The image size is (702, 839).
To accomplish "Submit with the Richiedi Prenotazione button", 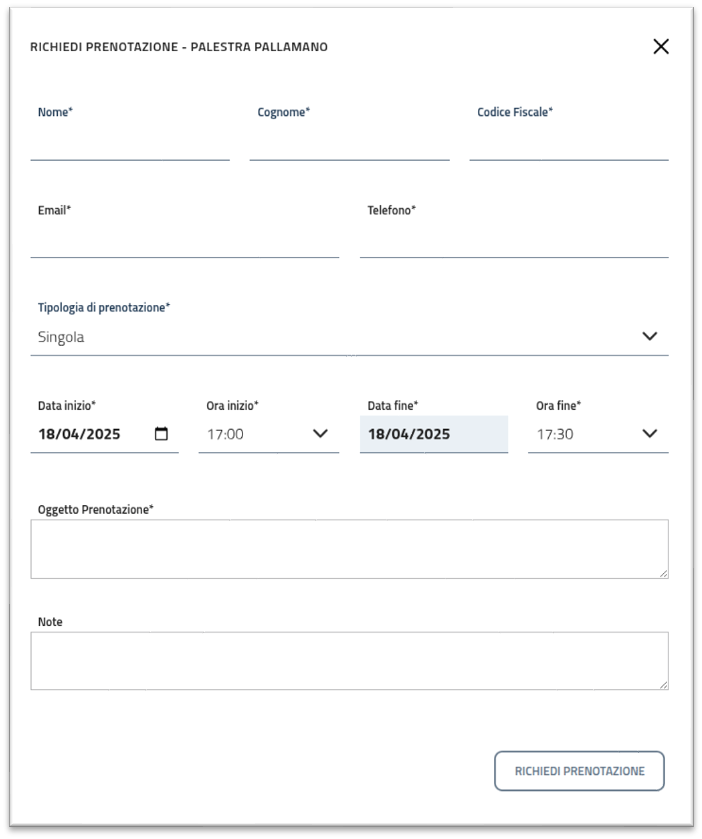I will (x=579, y=771).
